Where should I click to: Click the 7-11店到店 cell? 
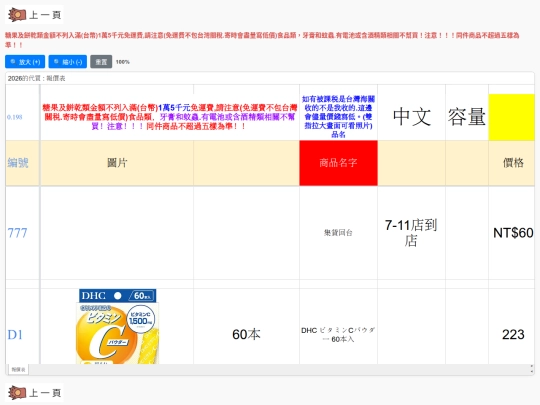coord(411,233)
